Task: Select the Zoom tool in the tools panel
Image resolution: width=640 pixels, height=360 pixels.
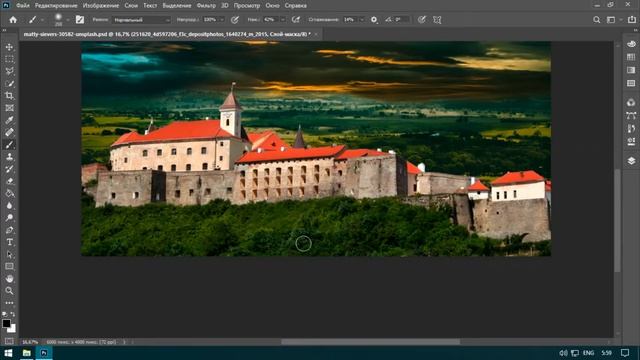Action: coord(9,291)
